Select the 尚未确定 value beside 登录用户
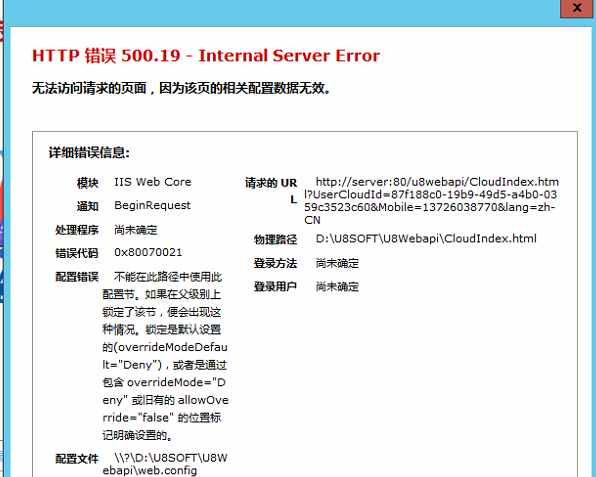Image resolution: width=596 pixels, height=477 pixels. point(337,286)
